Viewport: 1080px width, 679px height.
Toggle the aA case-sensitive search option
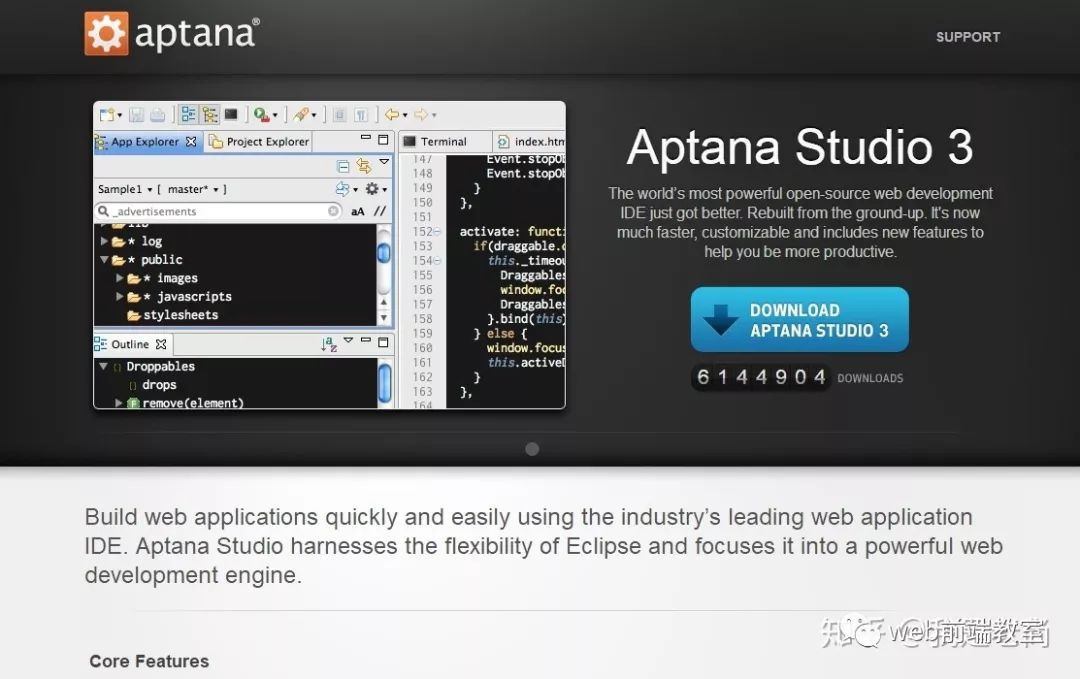click(x=357, y=211)
